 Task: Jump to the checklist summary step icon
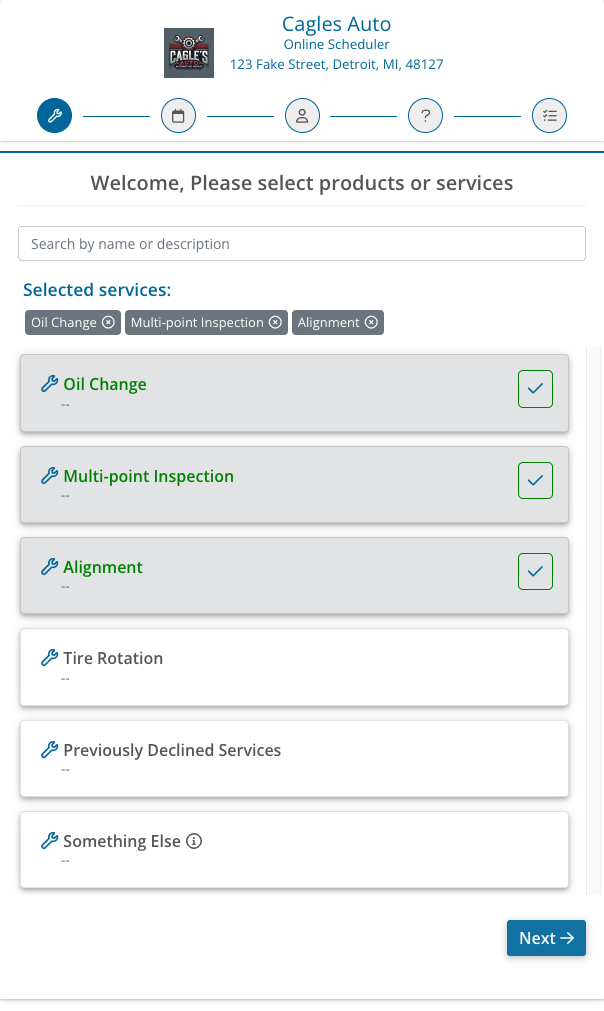pyautogui.click(x=549, y=116)
